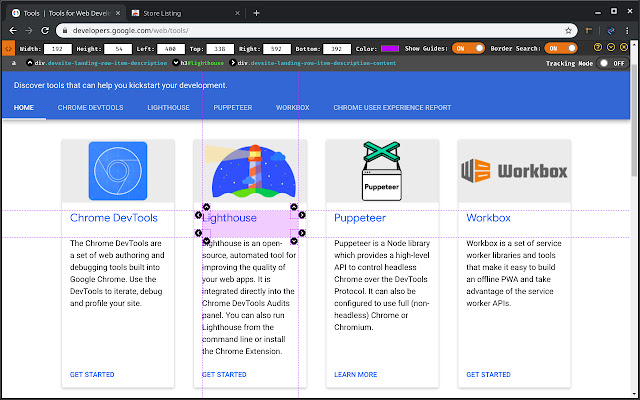Open a new browser tab with plus icon

[x=256, y=13]
